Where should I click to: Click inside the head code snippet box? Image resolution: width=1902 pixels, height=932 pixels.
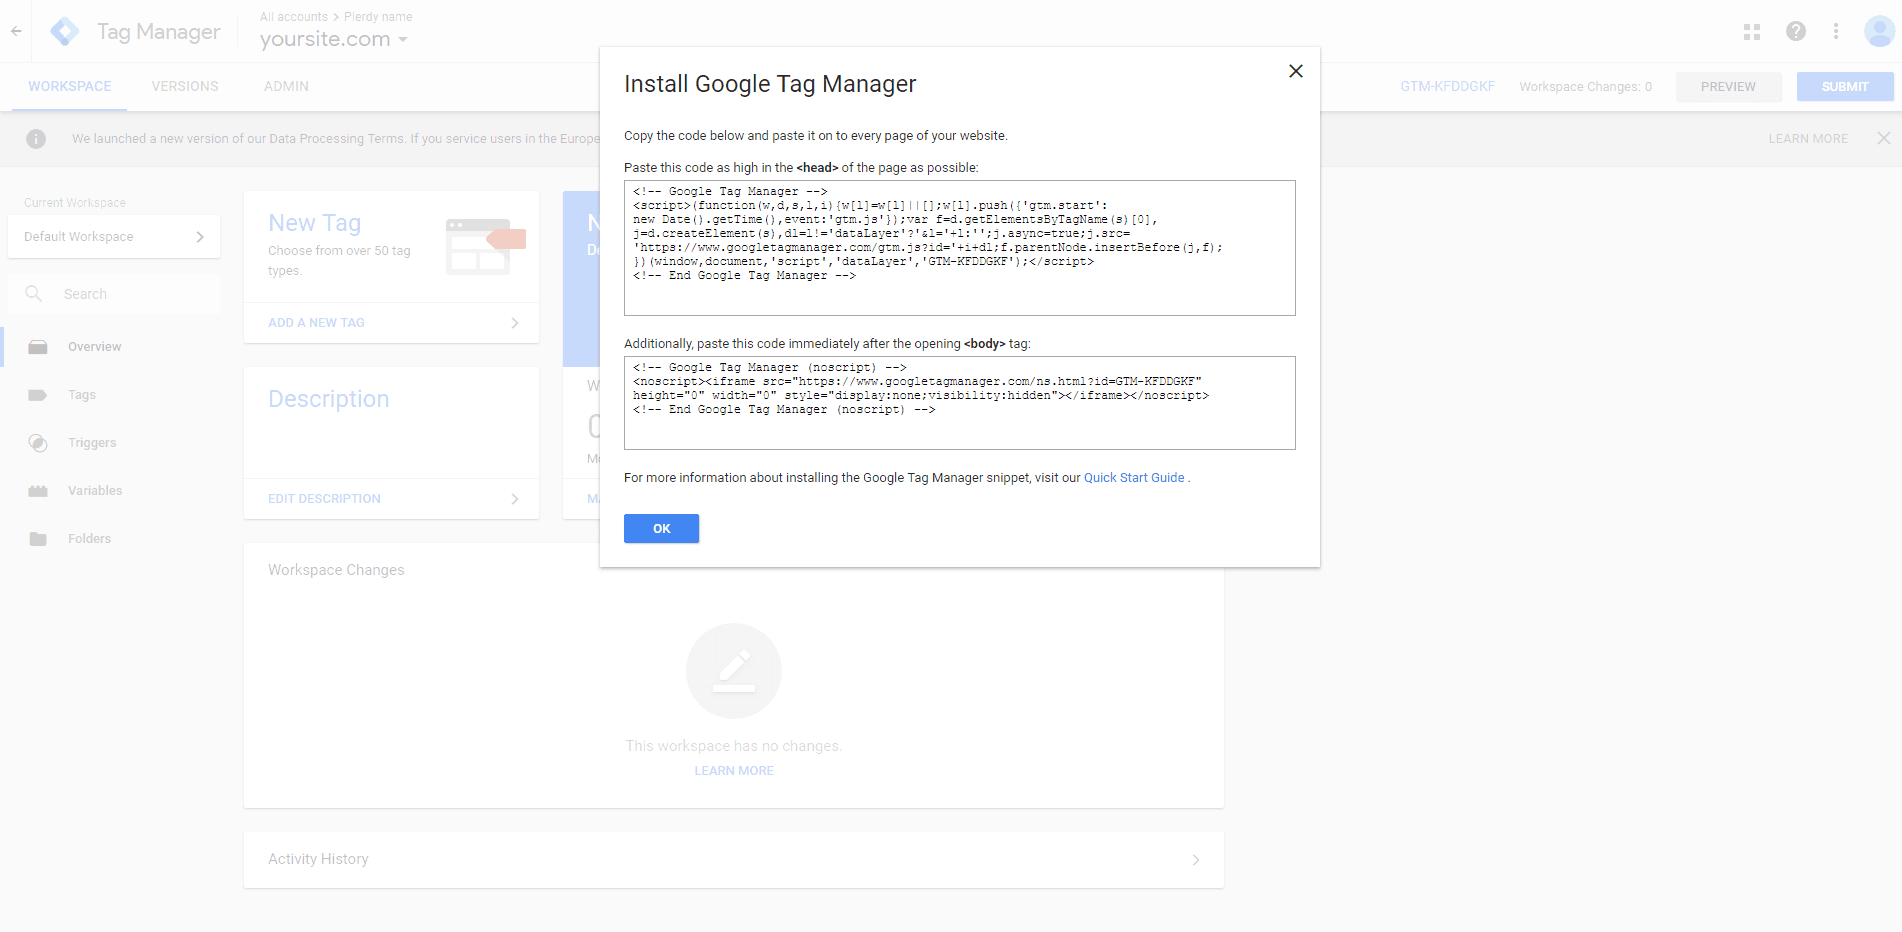pos(959,248)
